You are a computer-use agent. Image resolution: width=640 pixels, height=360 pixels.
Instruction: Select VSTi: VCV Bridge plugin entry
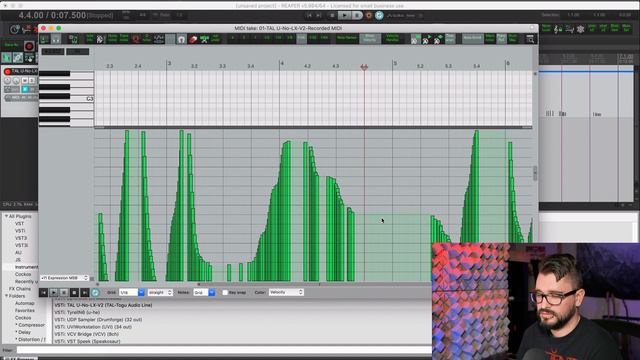coord(87,334)
